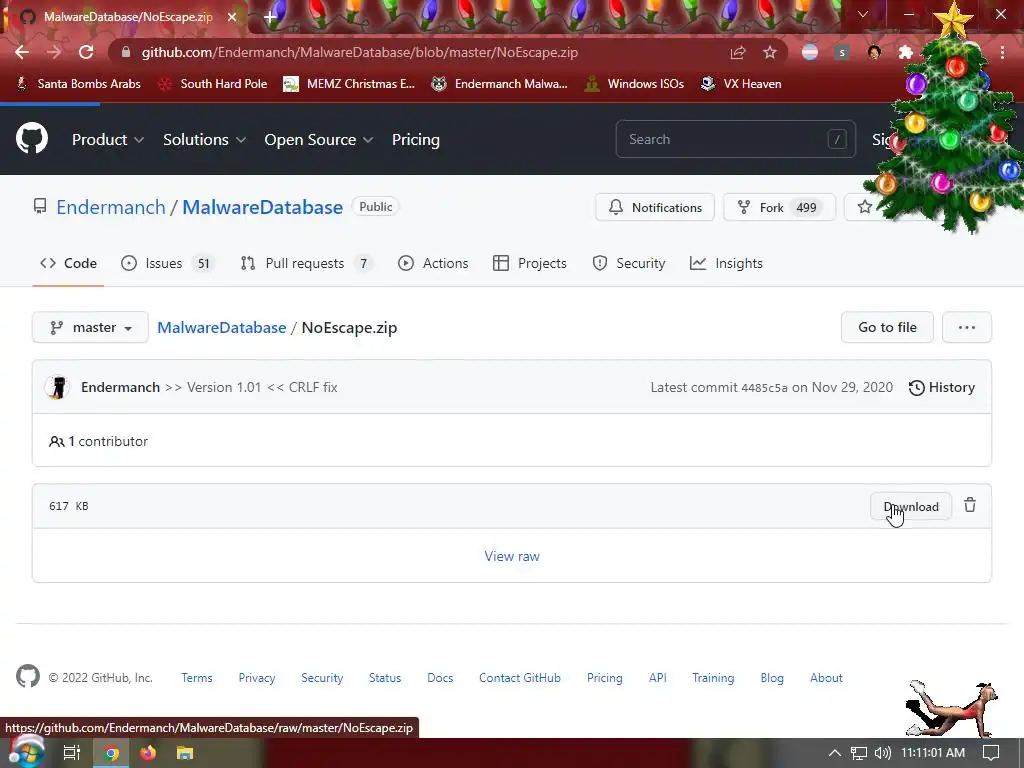Open the commit History link

click(942, 387)
